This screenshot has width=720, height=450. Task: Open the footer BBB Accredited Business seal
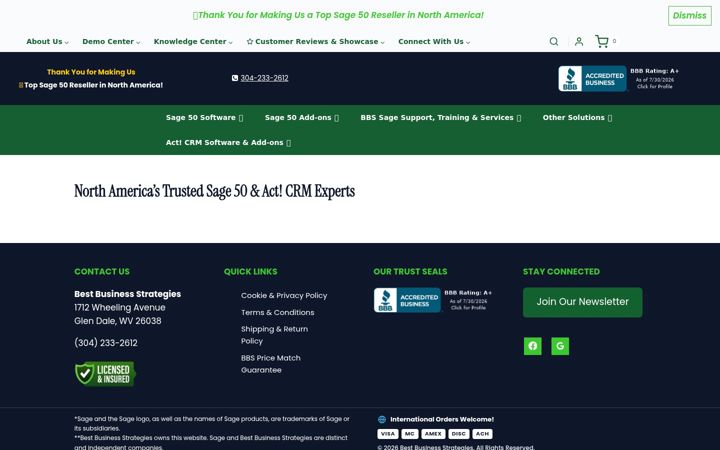coord(433,300)
